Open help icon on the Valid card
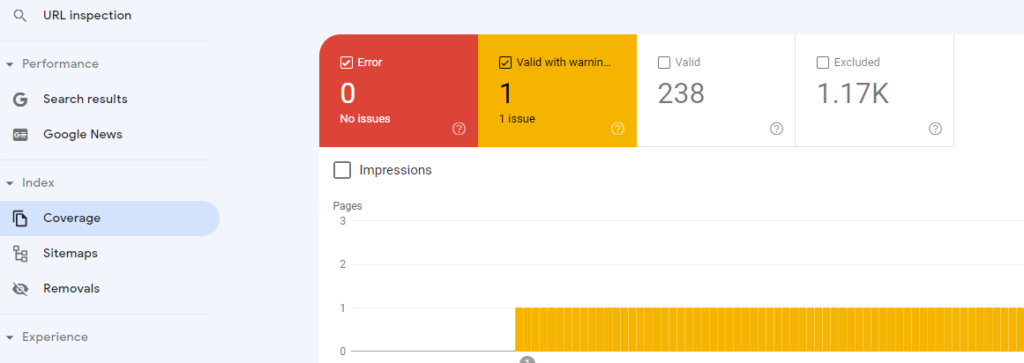This screenshot has height=363, width=1024. (776, 129)
